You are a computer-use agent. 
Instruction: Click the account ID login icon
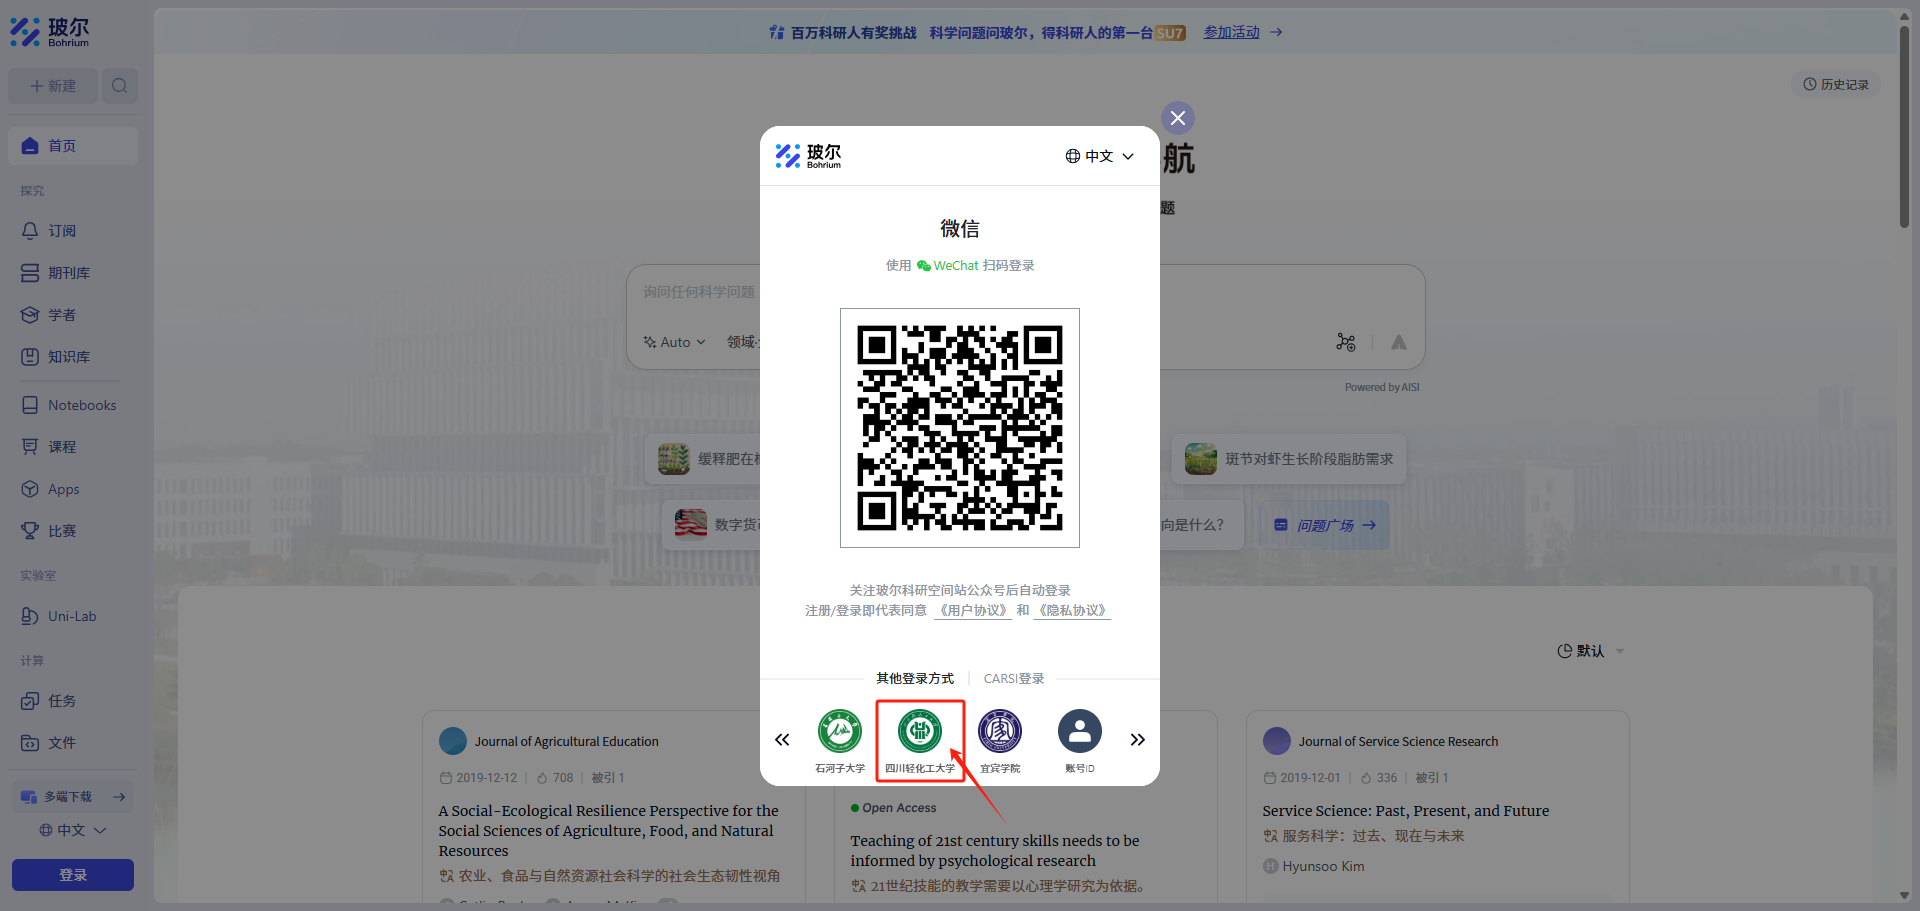1079,732
